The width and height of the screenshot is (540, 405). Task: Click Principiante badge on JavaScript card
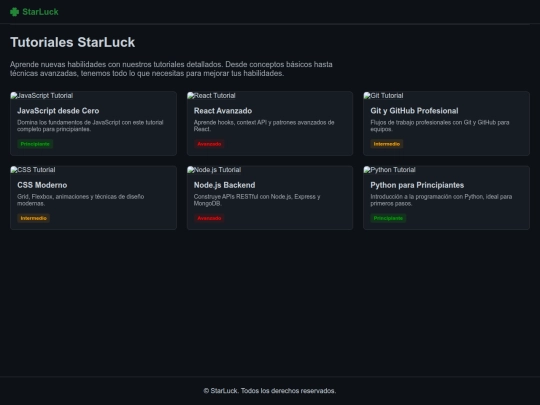pos(35,144)
